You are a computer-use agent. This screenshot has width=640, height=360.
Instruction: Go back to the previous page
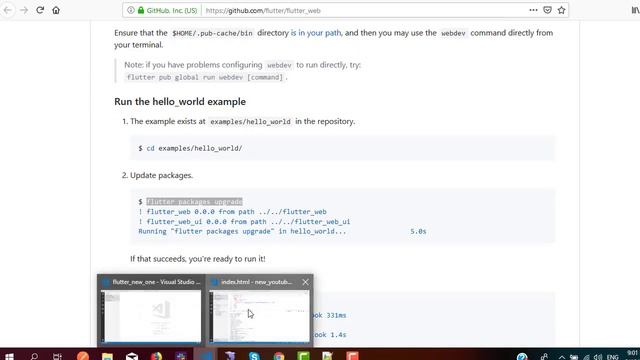point(7,10)
